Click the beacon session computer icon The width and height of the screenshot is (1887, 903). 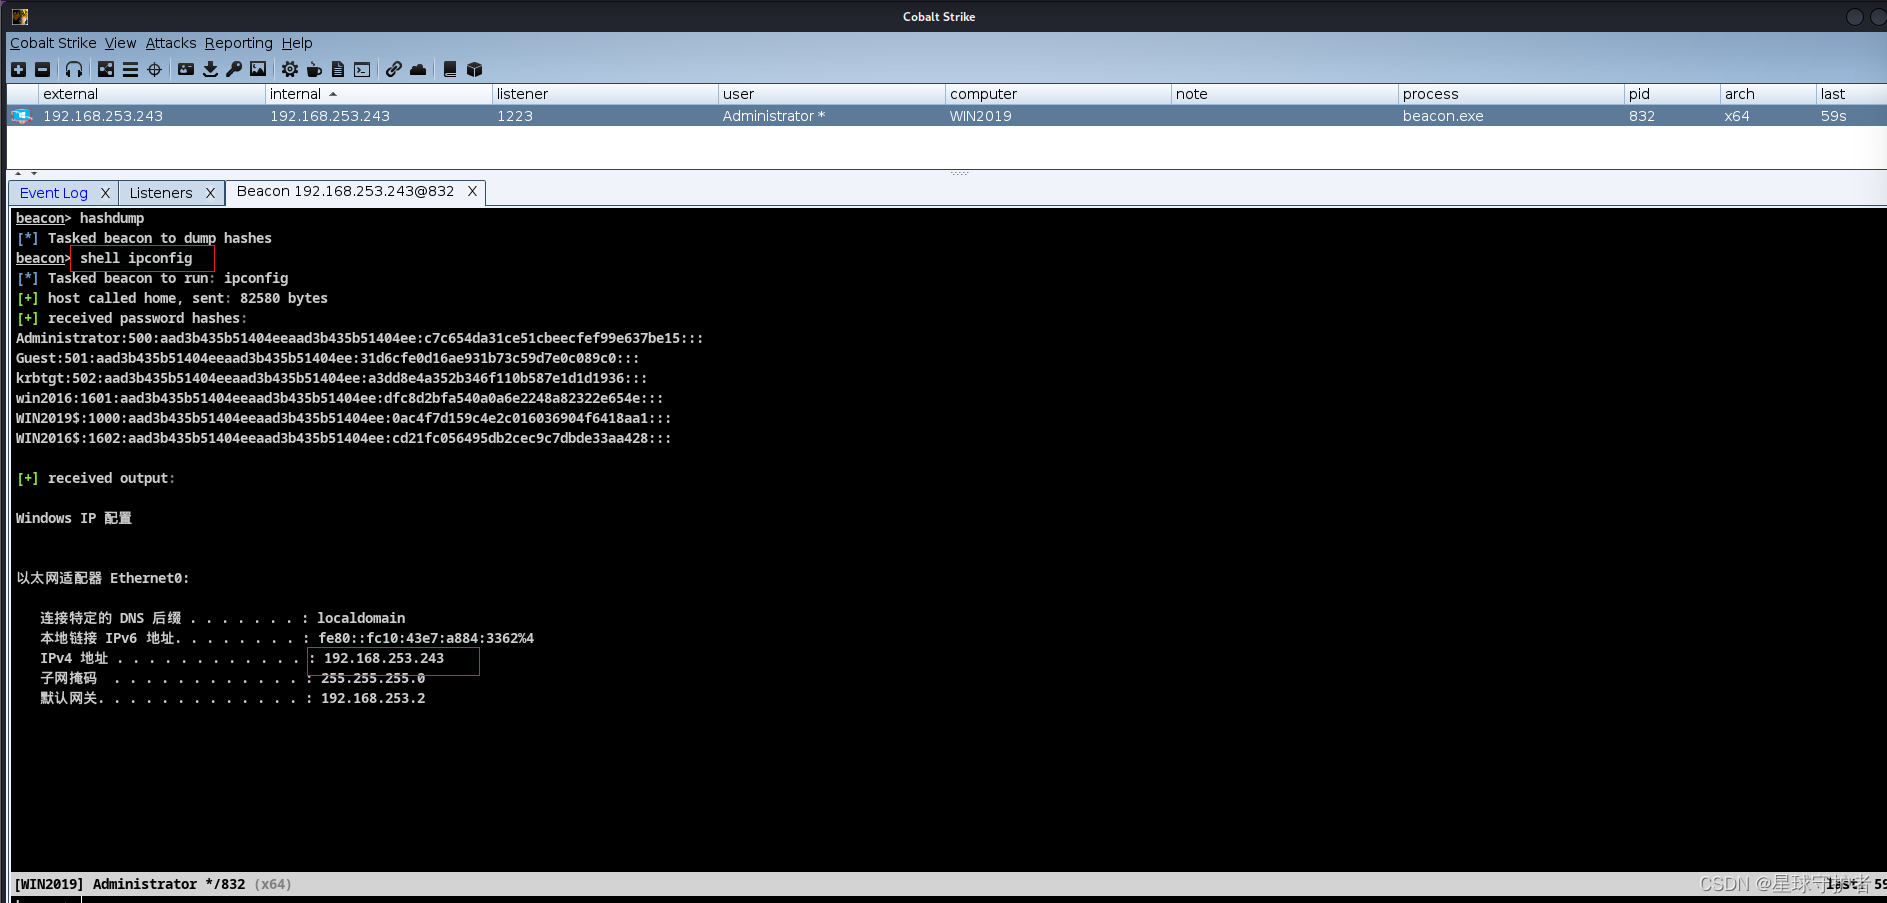pos(21,116)
